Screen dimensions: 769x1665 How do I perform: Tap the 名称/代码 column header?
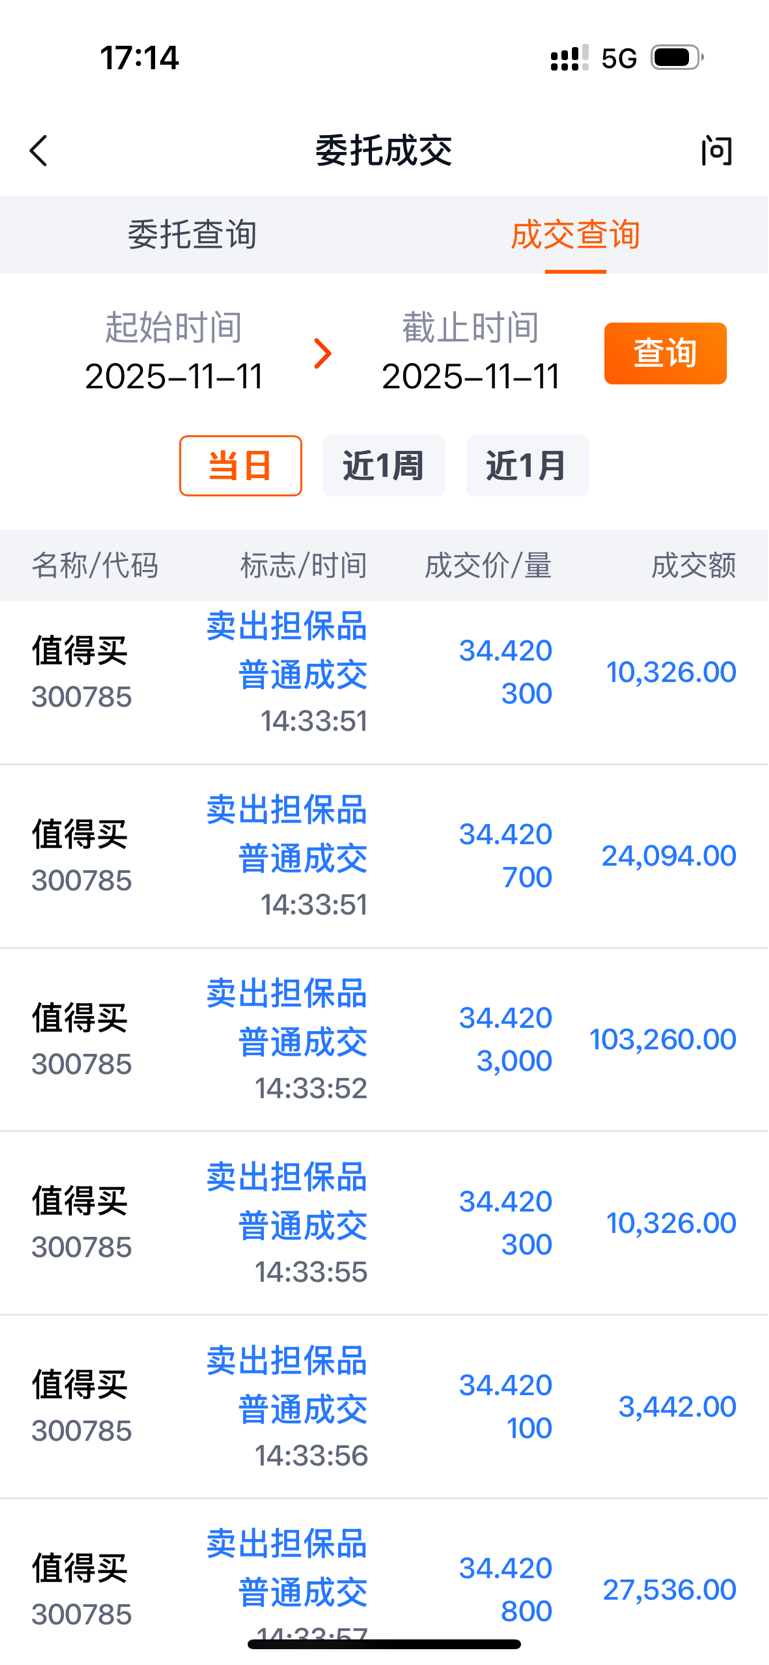[95, 566]
